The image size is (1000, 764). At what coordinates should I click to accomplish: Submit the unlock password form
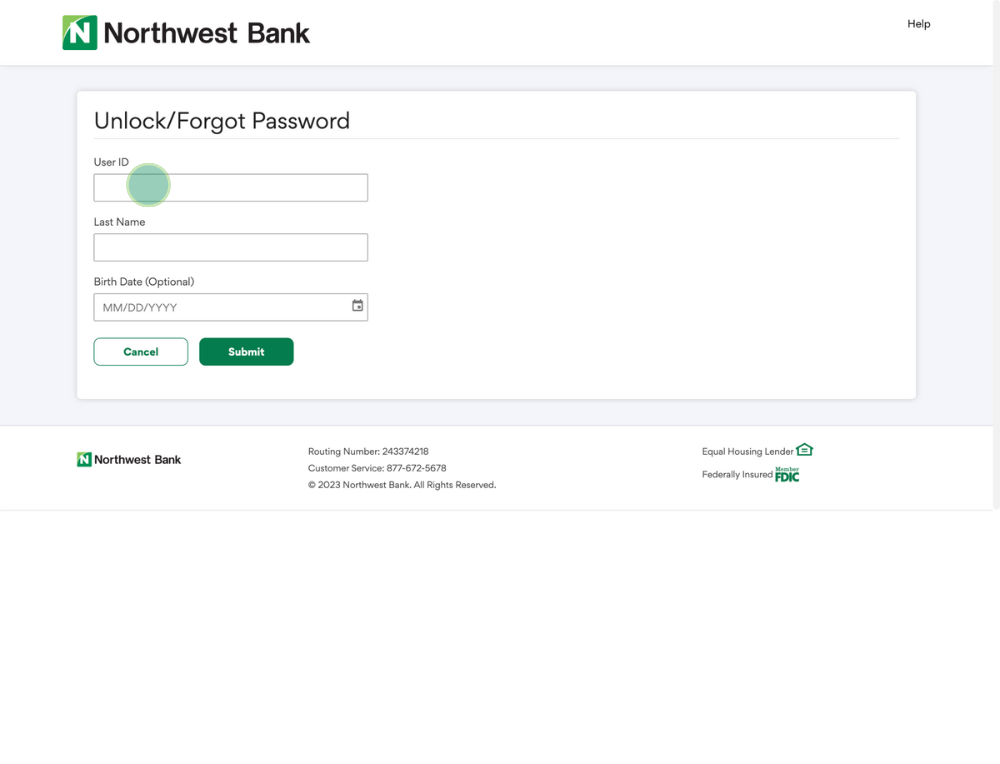click(246, 352)
